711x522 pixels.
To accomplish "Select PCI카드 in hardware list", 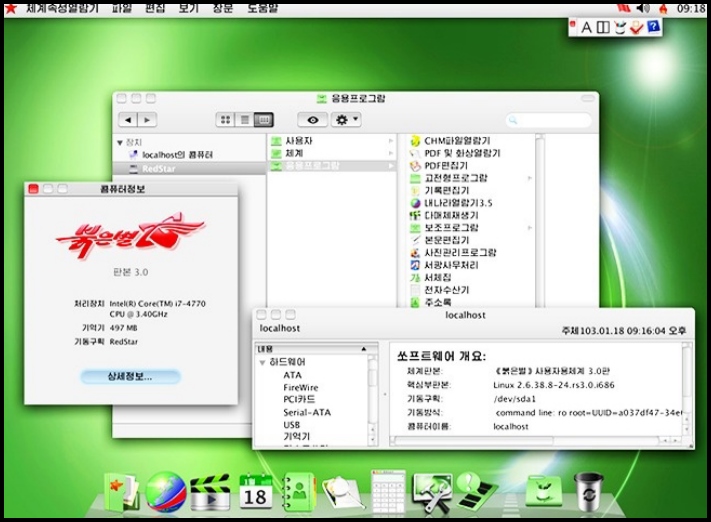I will pyautogui.click(x=299, y=400).
